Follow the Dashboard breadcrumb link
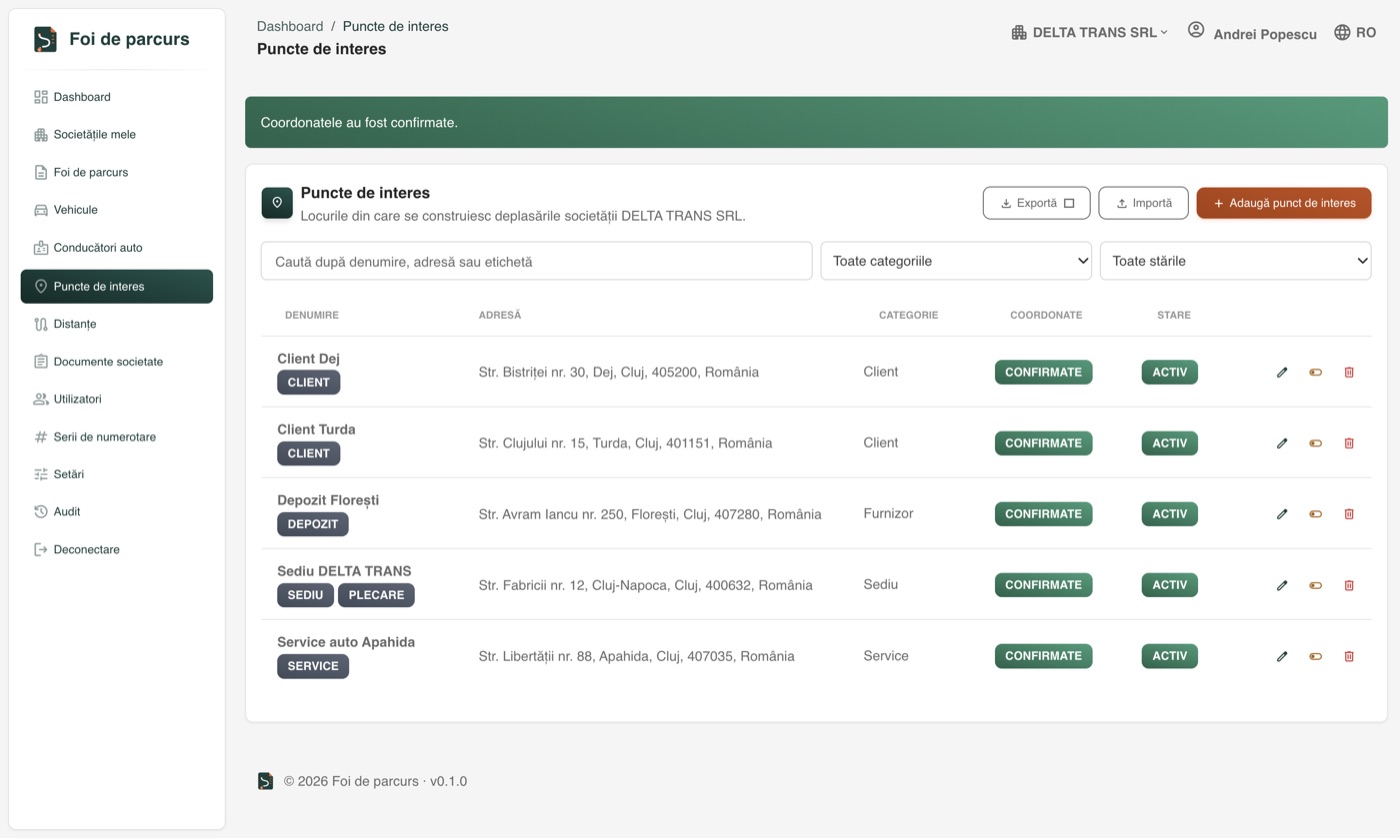Screen dimensions: 1400x838 290,26
